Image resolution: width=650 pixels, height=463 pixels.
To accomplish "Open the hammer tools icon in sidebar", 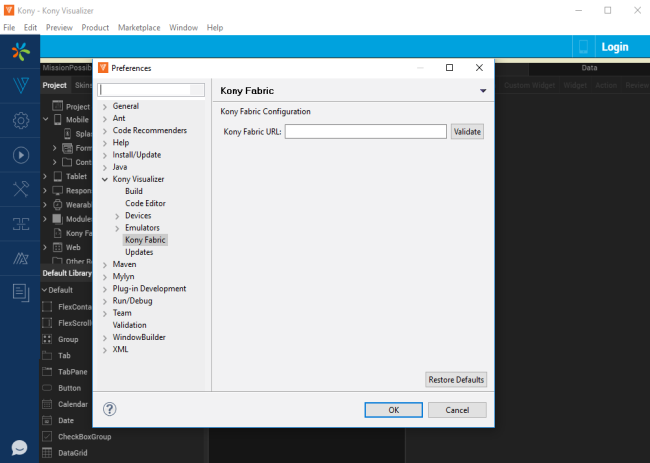I will (21, 189).
